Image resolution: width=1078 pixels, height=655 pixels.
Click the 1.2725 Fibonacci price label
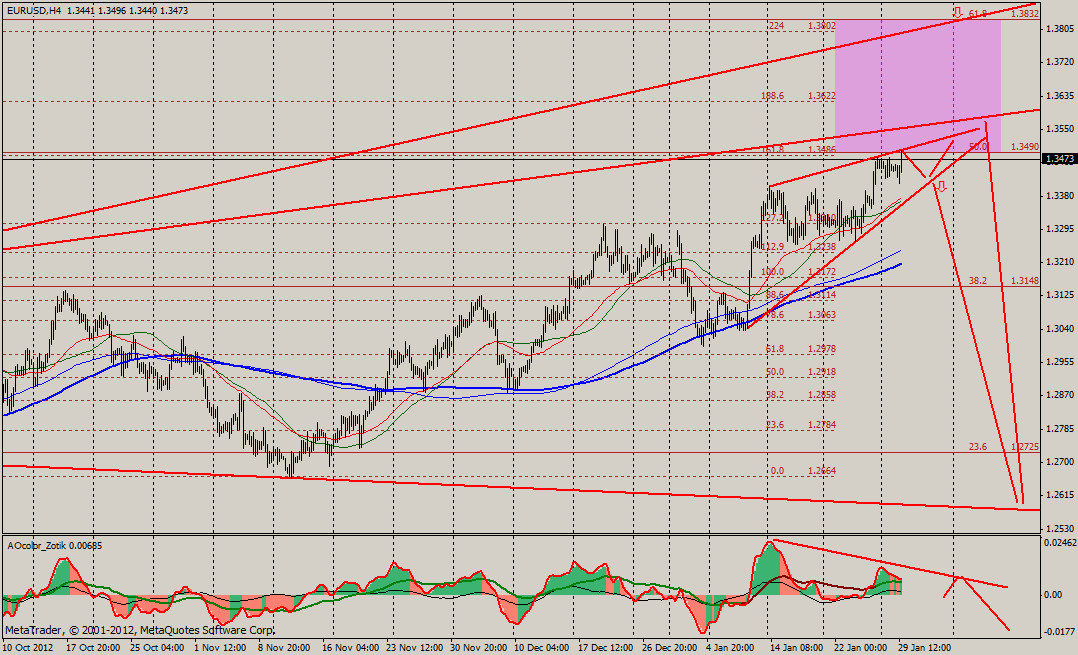[x=1025, y=447]
